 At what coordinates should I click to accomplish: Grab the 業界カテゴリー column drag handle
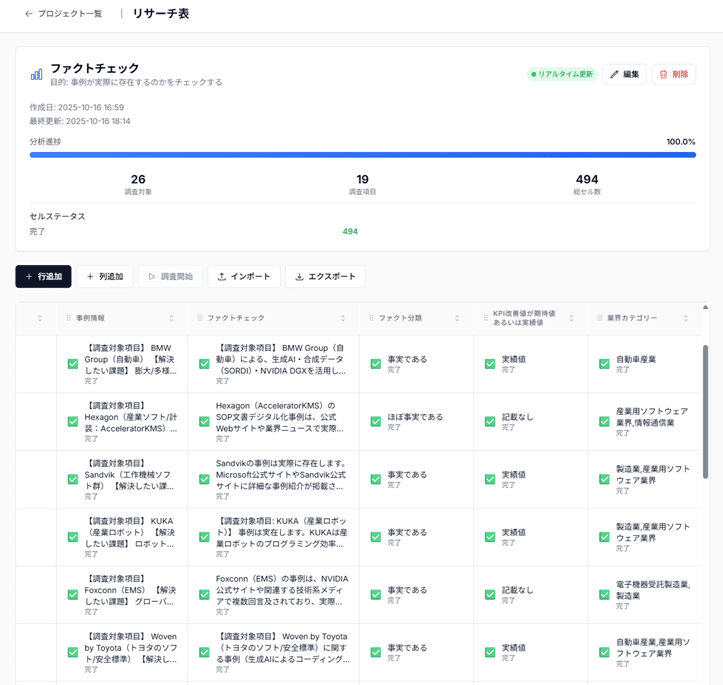click(x=600, y=318)
